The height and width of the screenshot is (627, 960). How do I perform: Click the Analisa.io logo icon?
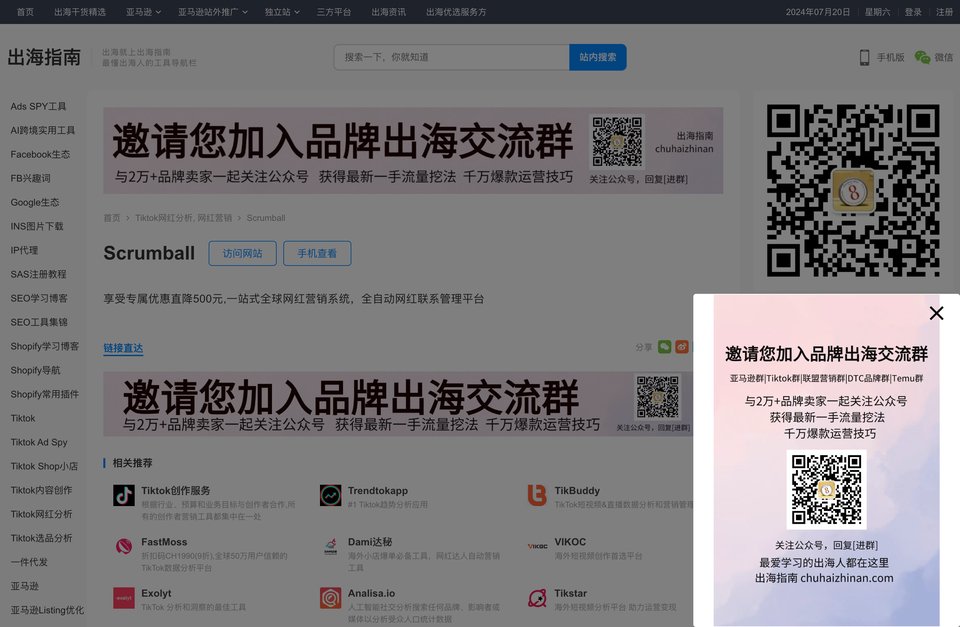tap(331, 598)
